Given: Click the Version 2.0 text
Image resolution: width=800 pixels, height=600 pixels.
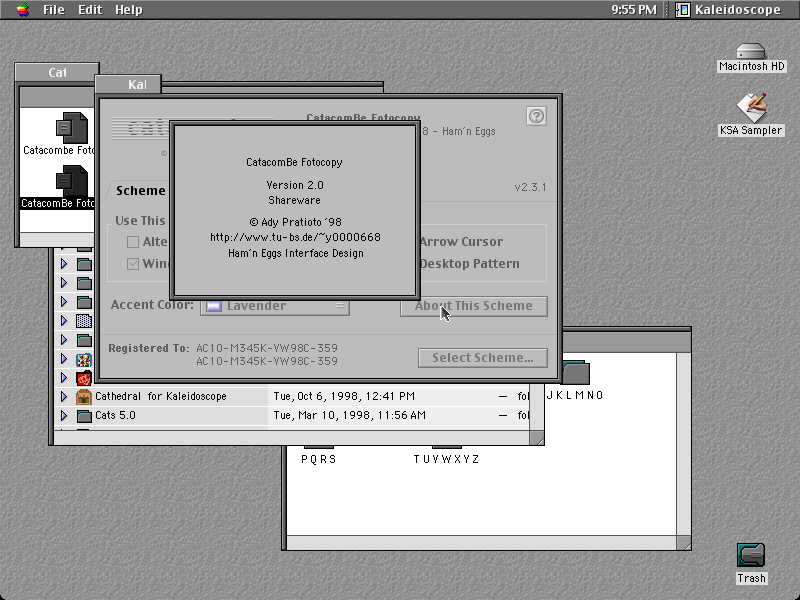Looking at the screenshot, I should click(295, 185).
